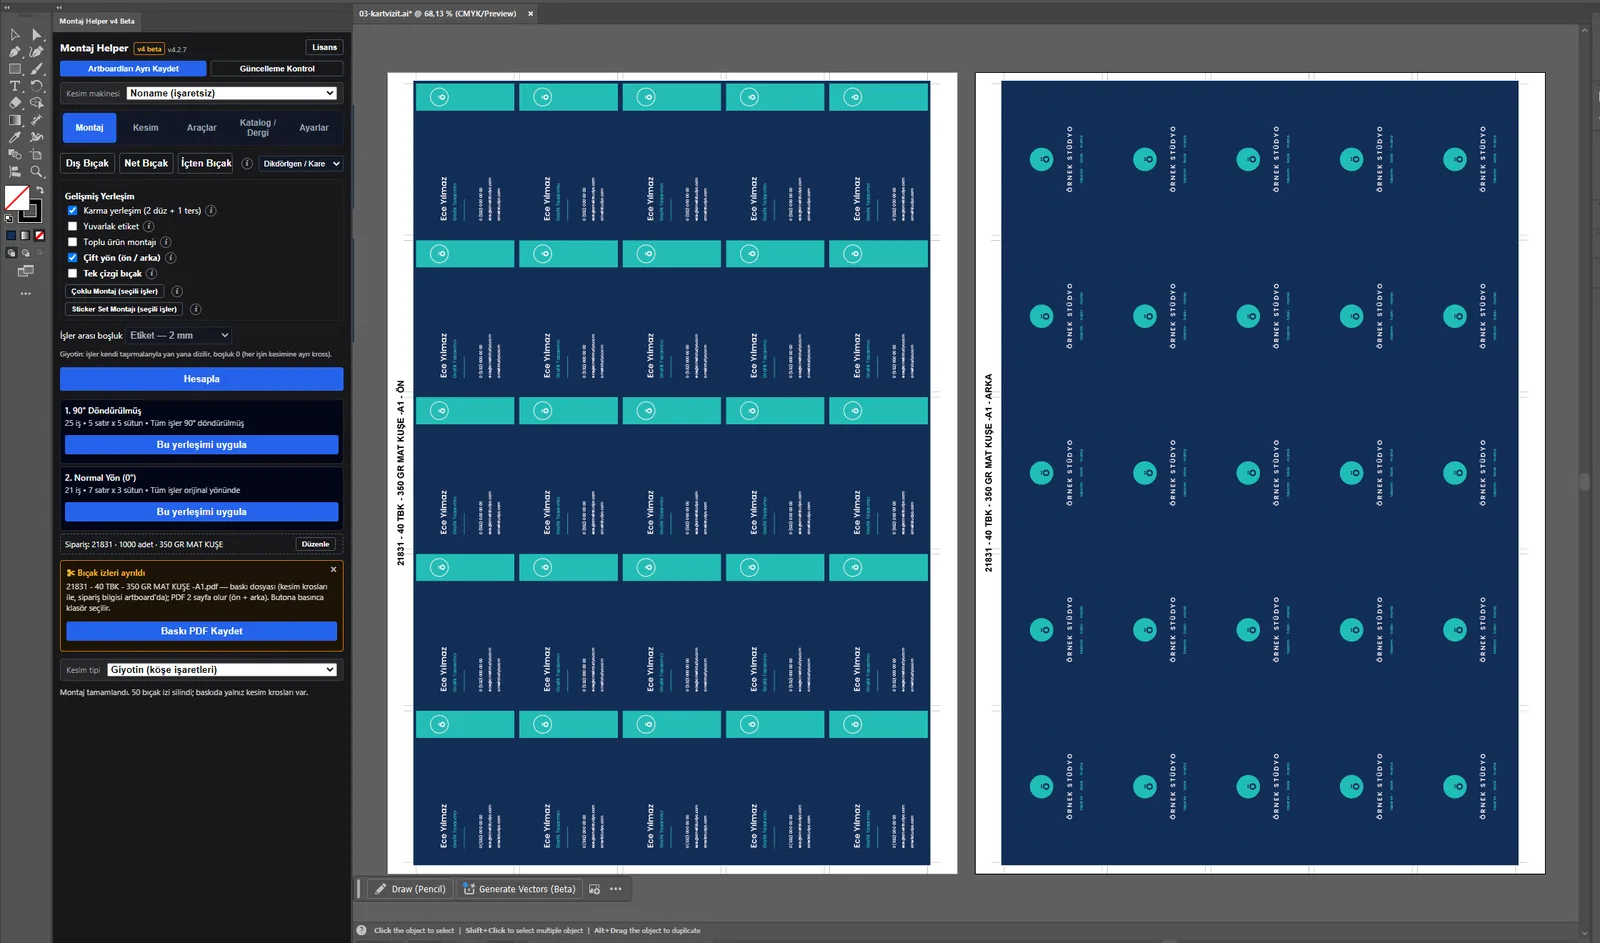Click Baskı PDF Kaydet button
Screen dimensions: 1600x943
click(202, 631)
